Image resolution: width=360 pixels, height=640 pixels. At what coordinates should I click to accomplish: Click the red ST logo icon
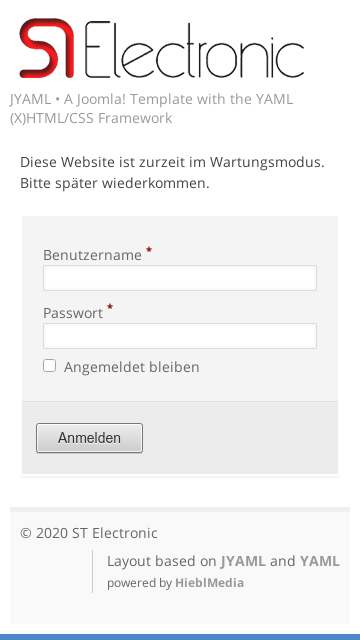tap(47, 48)
